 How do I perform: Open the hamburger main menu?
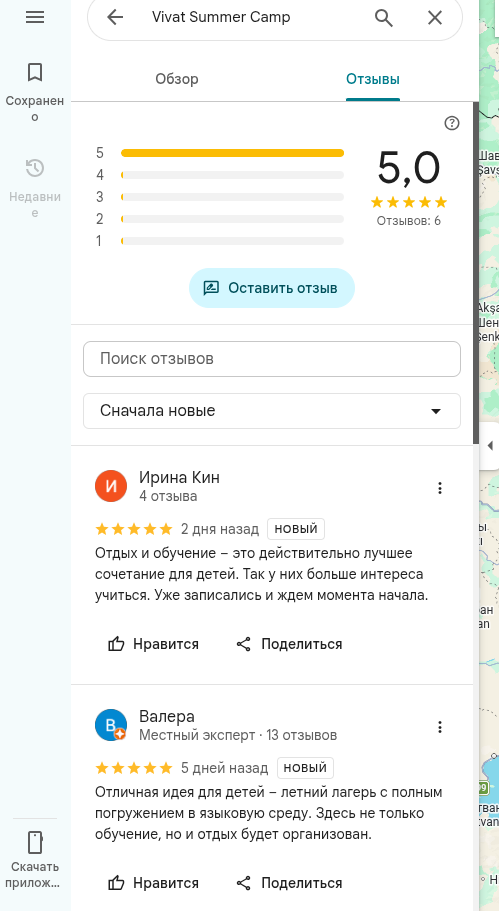[x=35, y=17]
